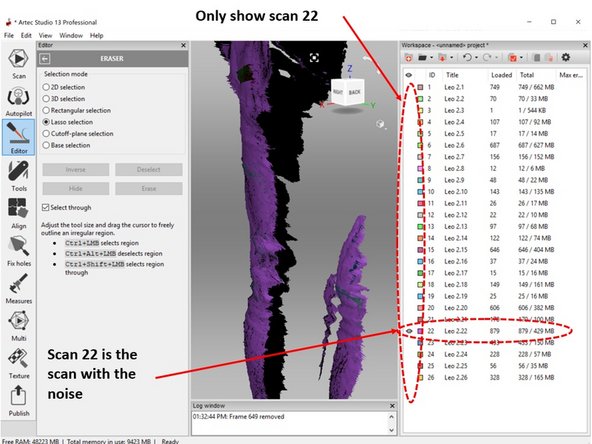
Task: Click the Erase button
Action: coord(149,188)
